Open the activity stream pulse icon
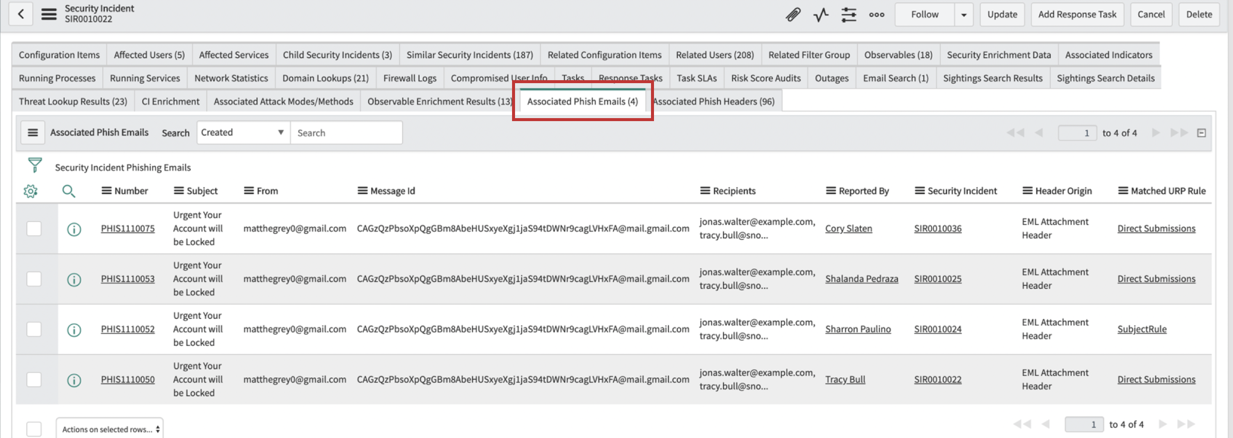The height and width of the screenshot is (438, 1233). point(821,14)
